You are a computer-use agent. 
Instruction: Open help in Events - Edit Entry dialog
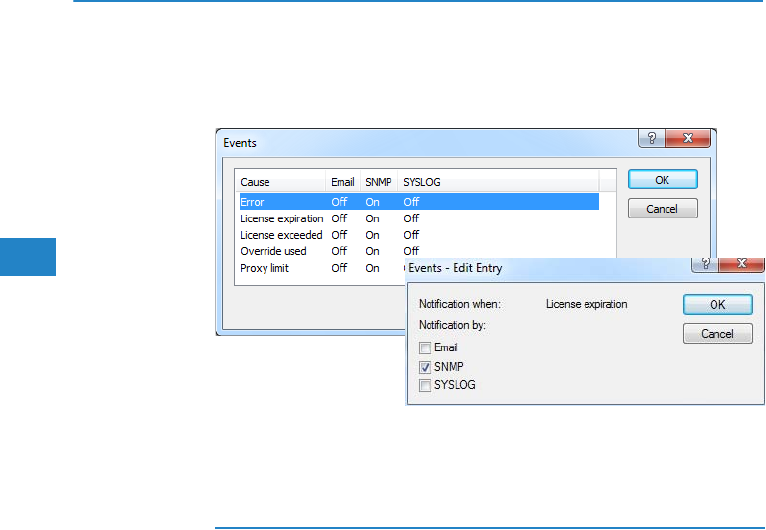(707, 265)
